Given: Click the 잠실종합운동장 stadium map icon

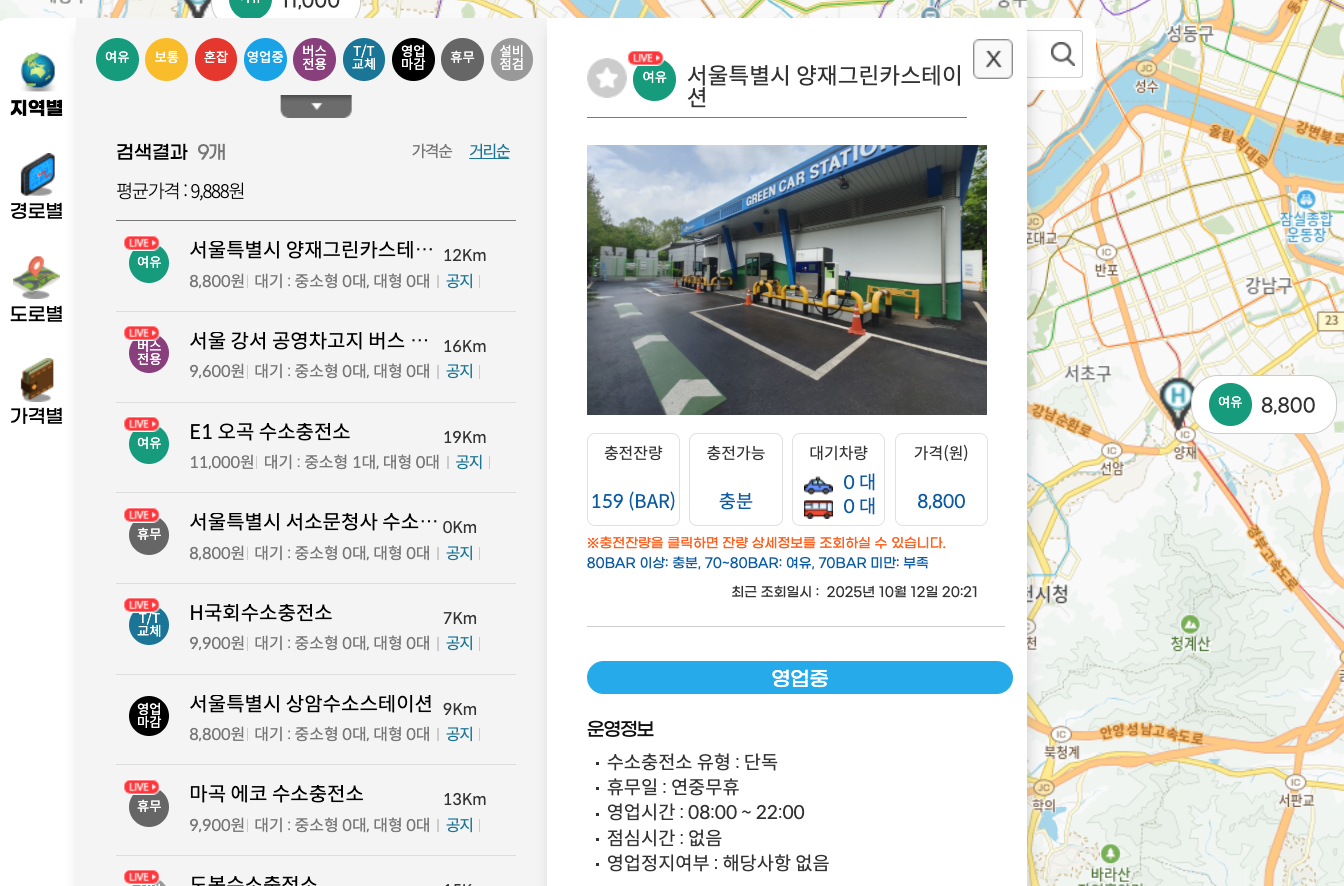Looking at the screenshot, I should click(1306, 200).
